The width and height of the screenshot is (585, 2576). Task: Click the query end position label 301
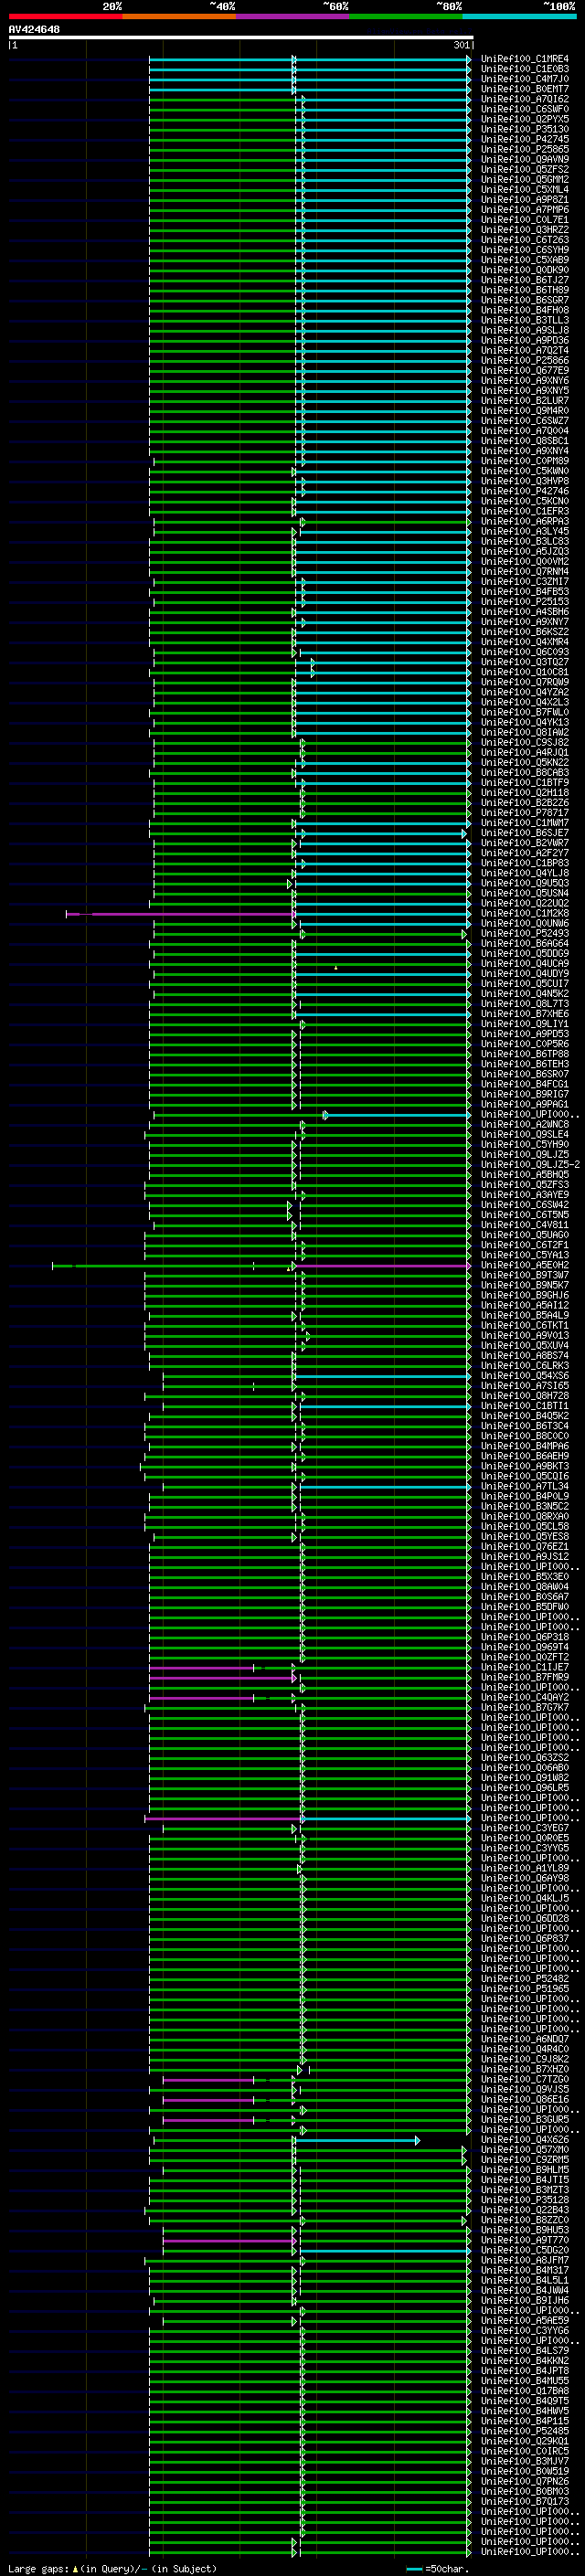point(461,45)
